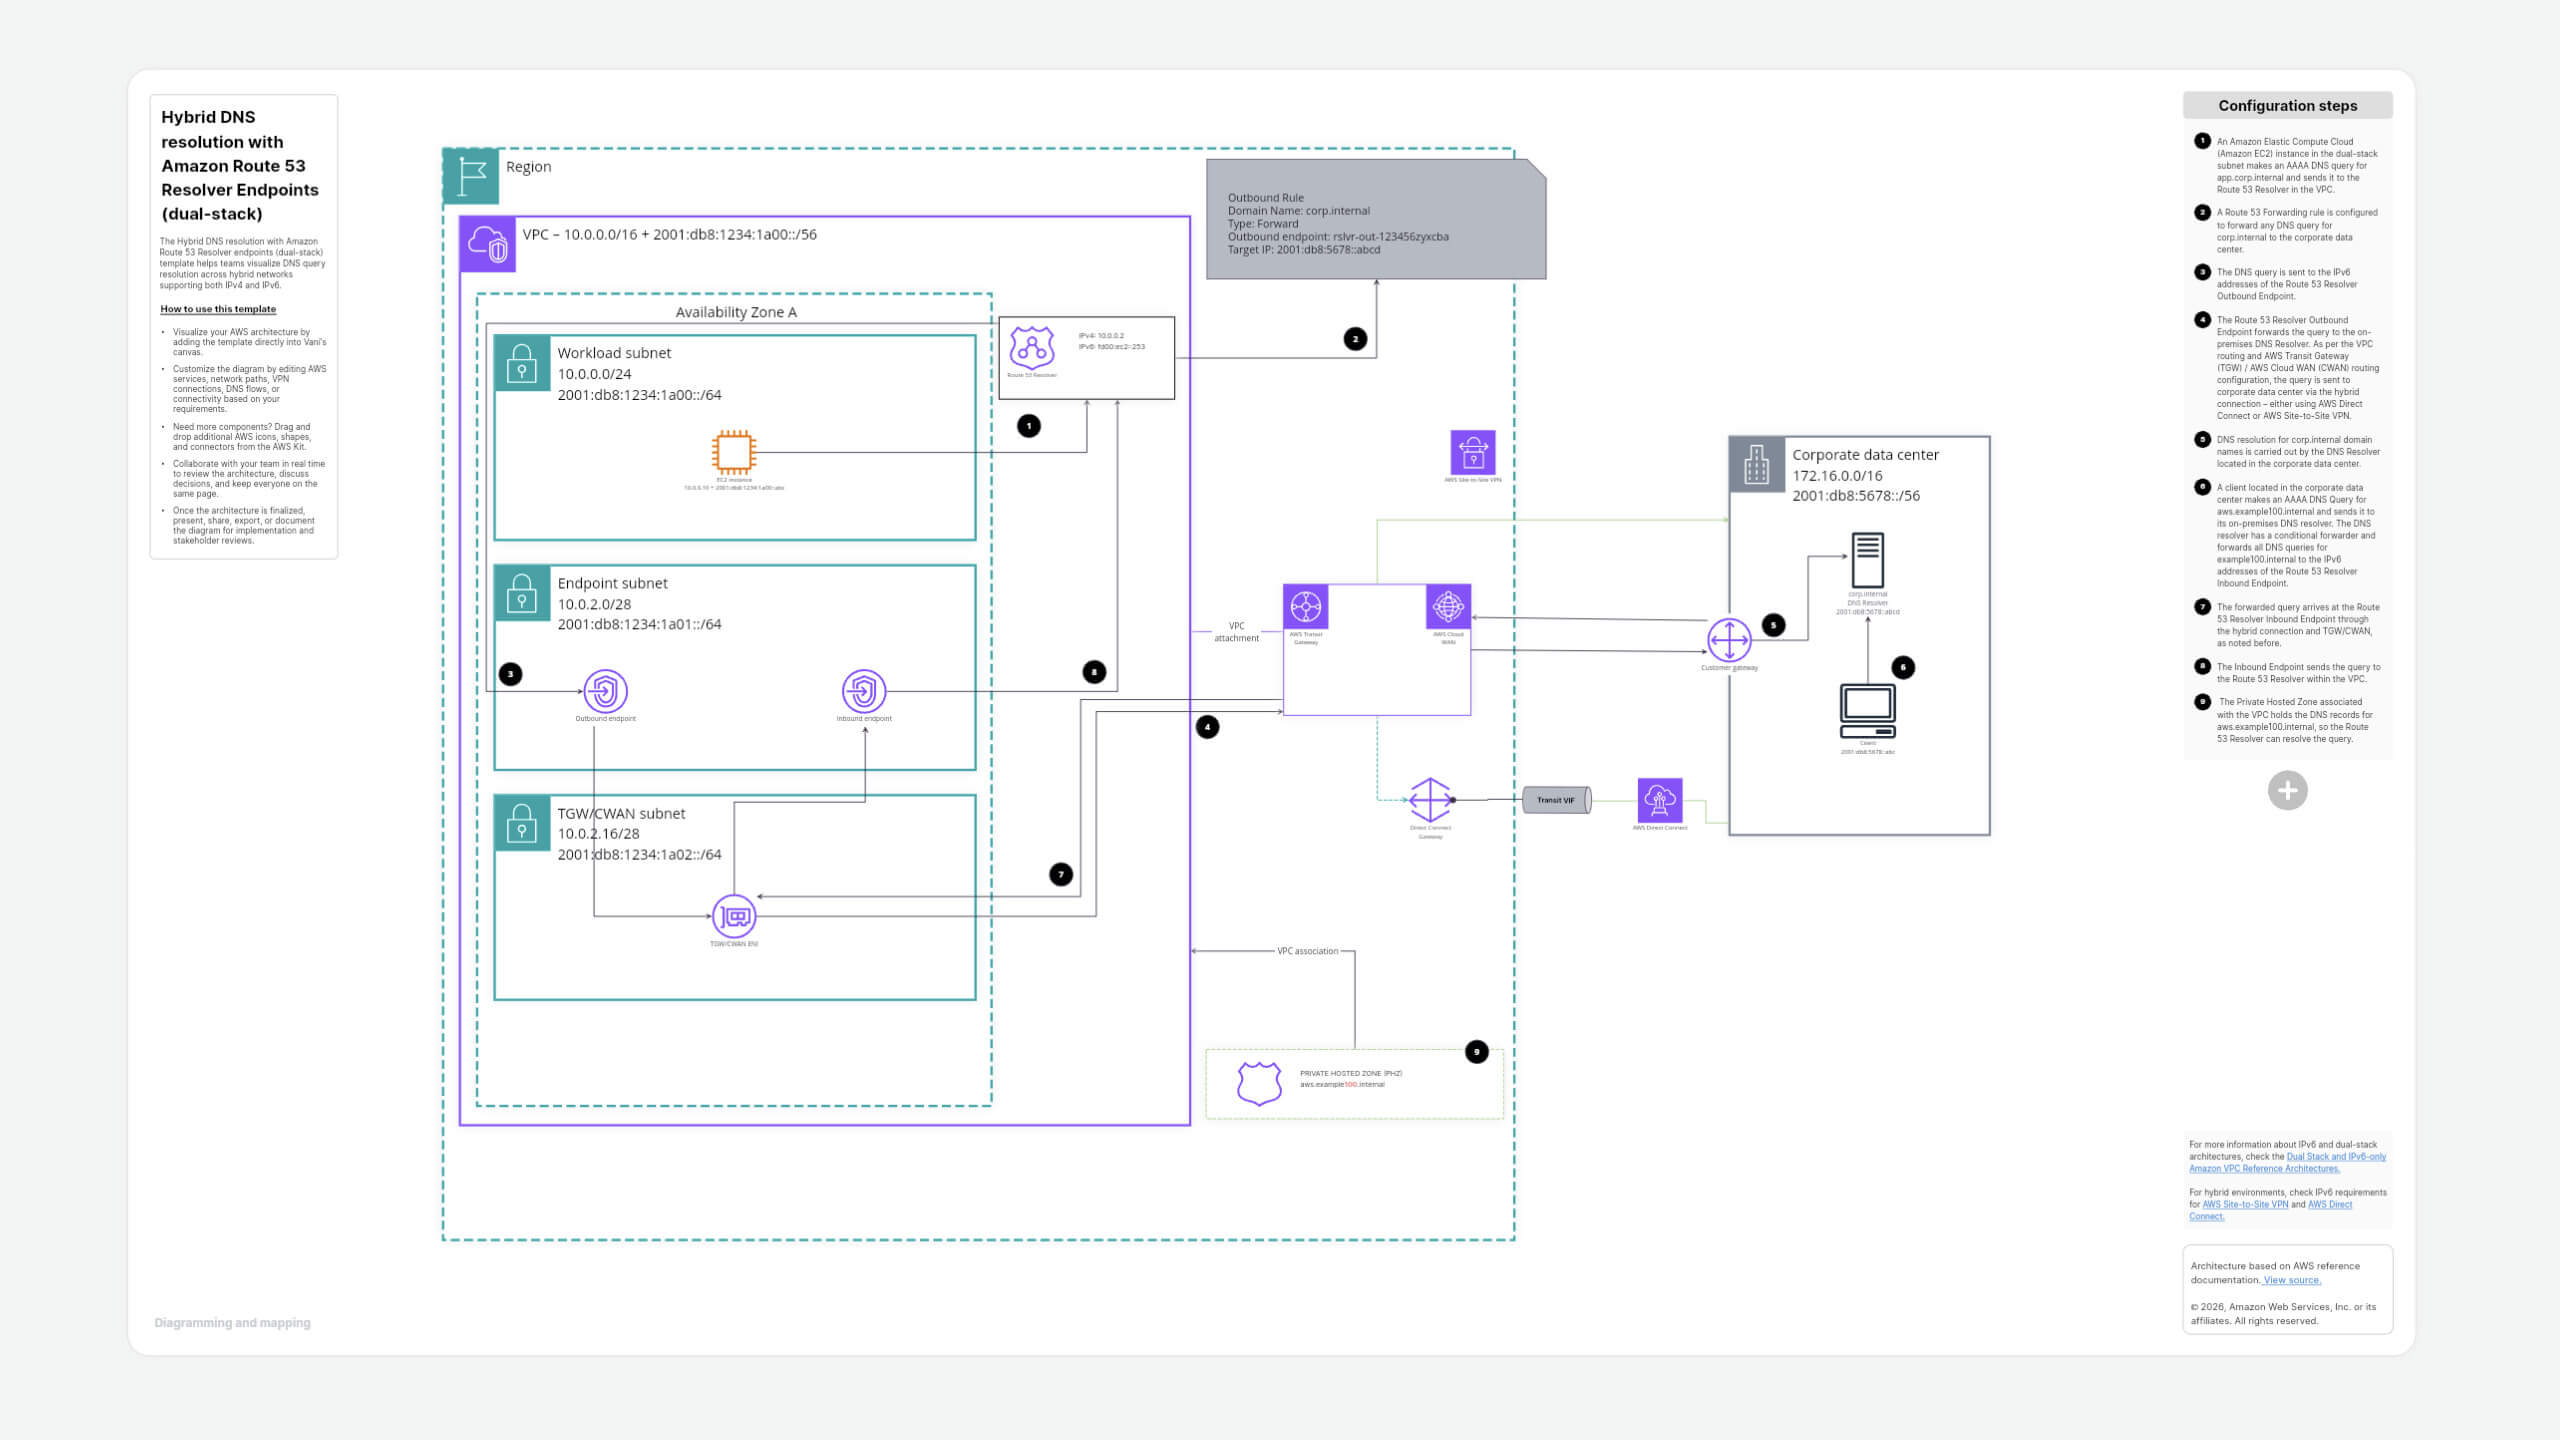Click the VPC attachment connector label

1237,632
